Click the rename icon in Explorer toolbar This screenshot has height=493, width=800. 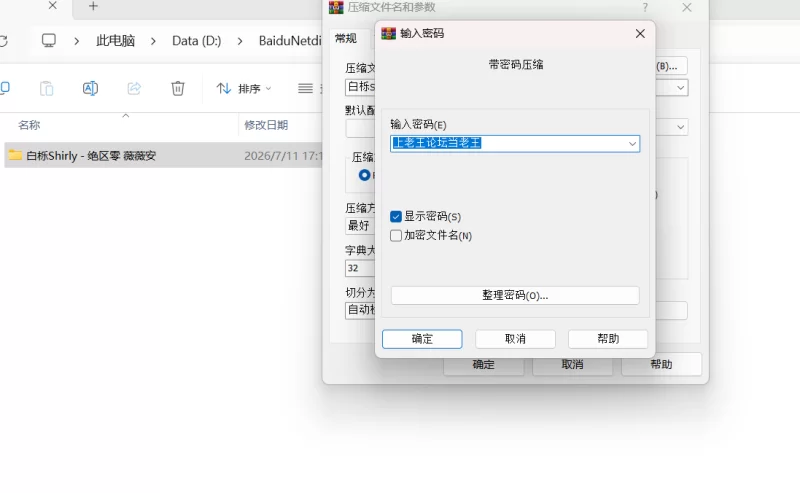pyautogui.click(x=90, y=88)
